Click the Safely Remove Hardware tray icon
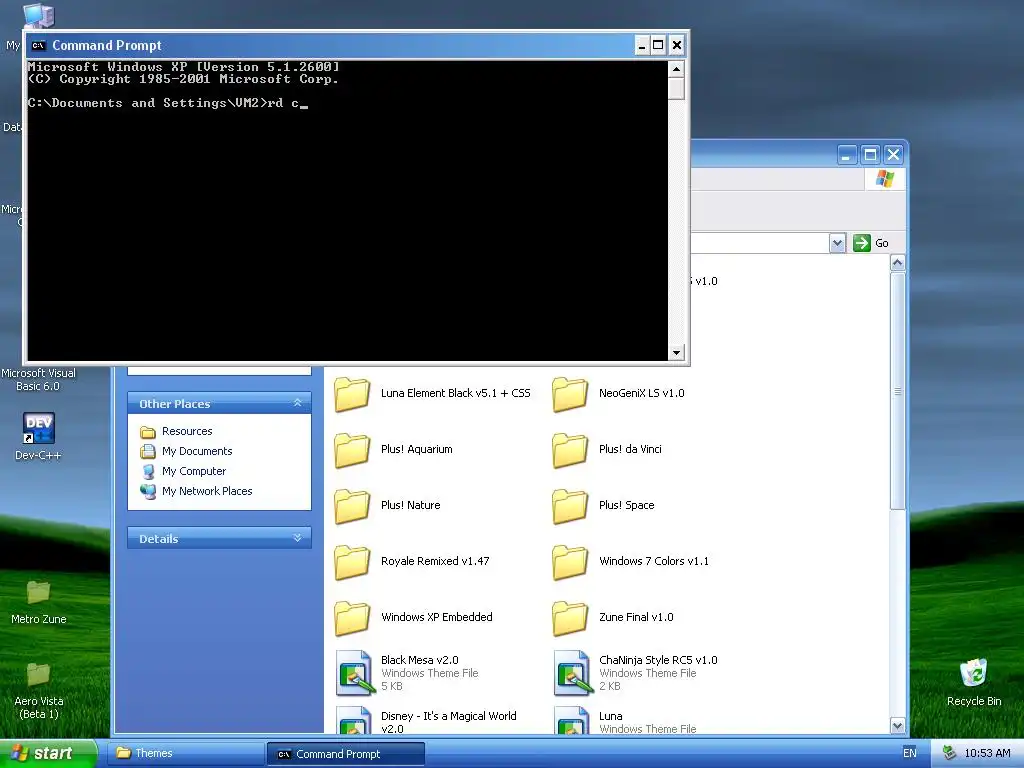 click(x=949, y=753)
